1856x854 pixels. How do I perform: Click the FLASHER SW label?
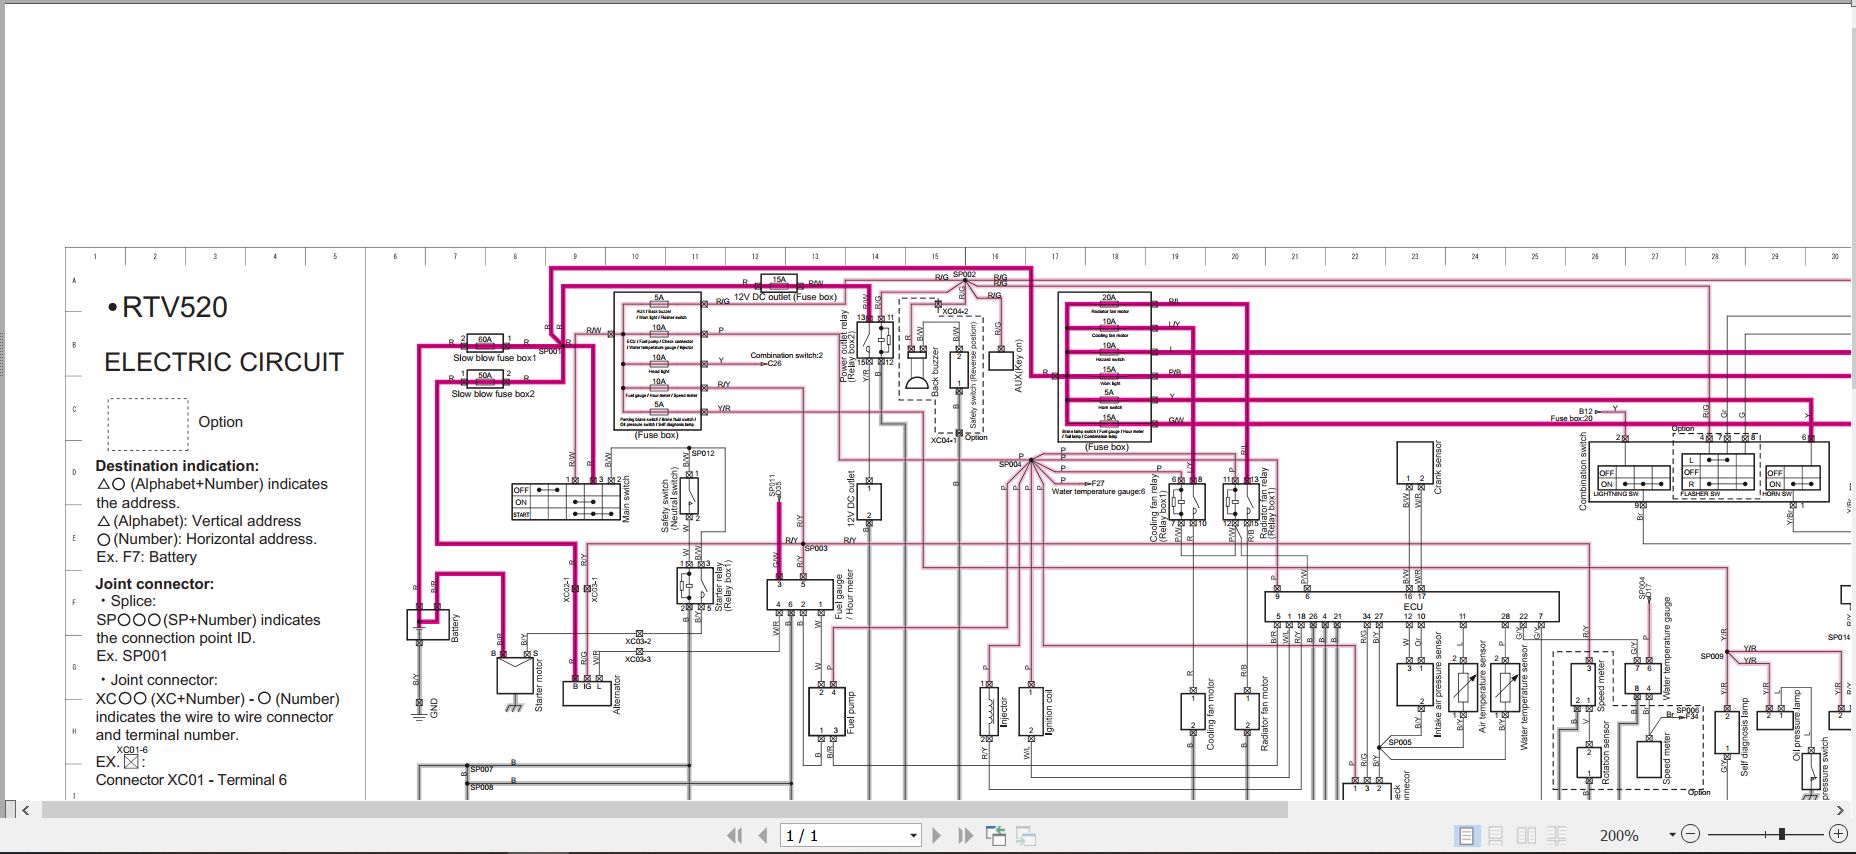(x=1700, y=494)
